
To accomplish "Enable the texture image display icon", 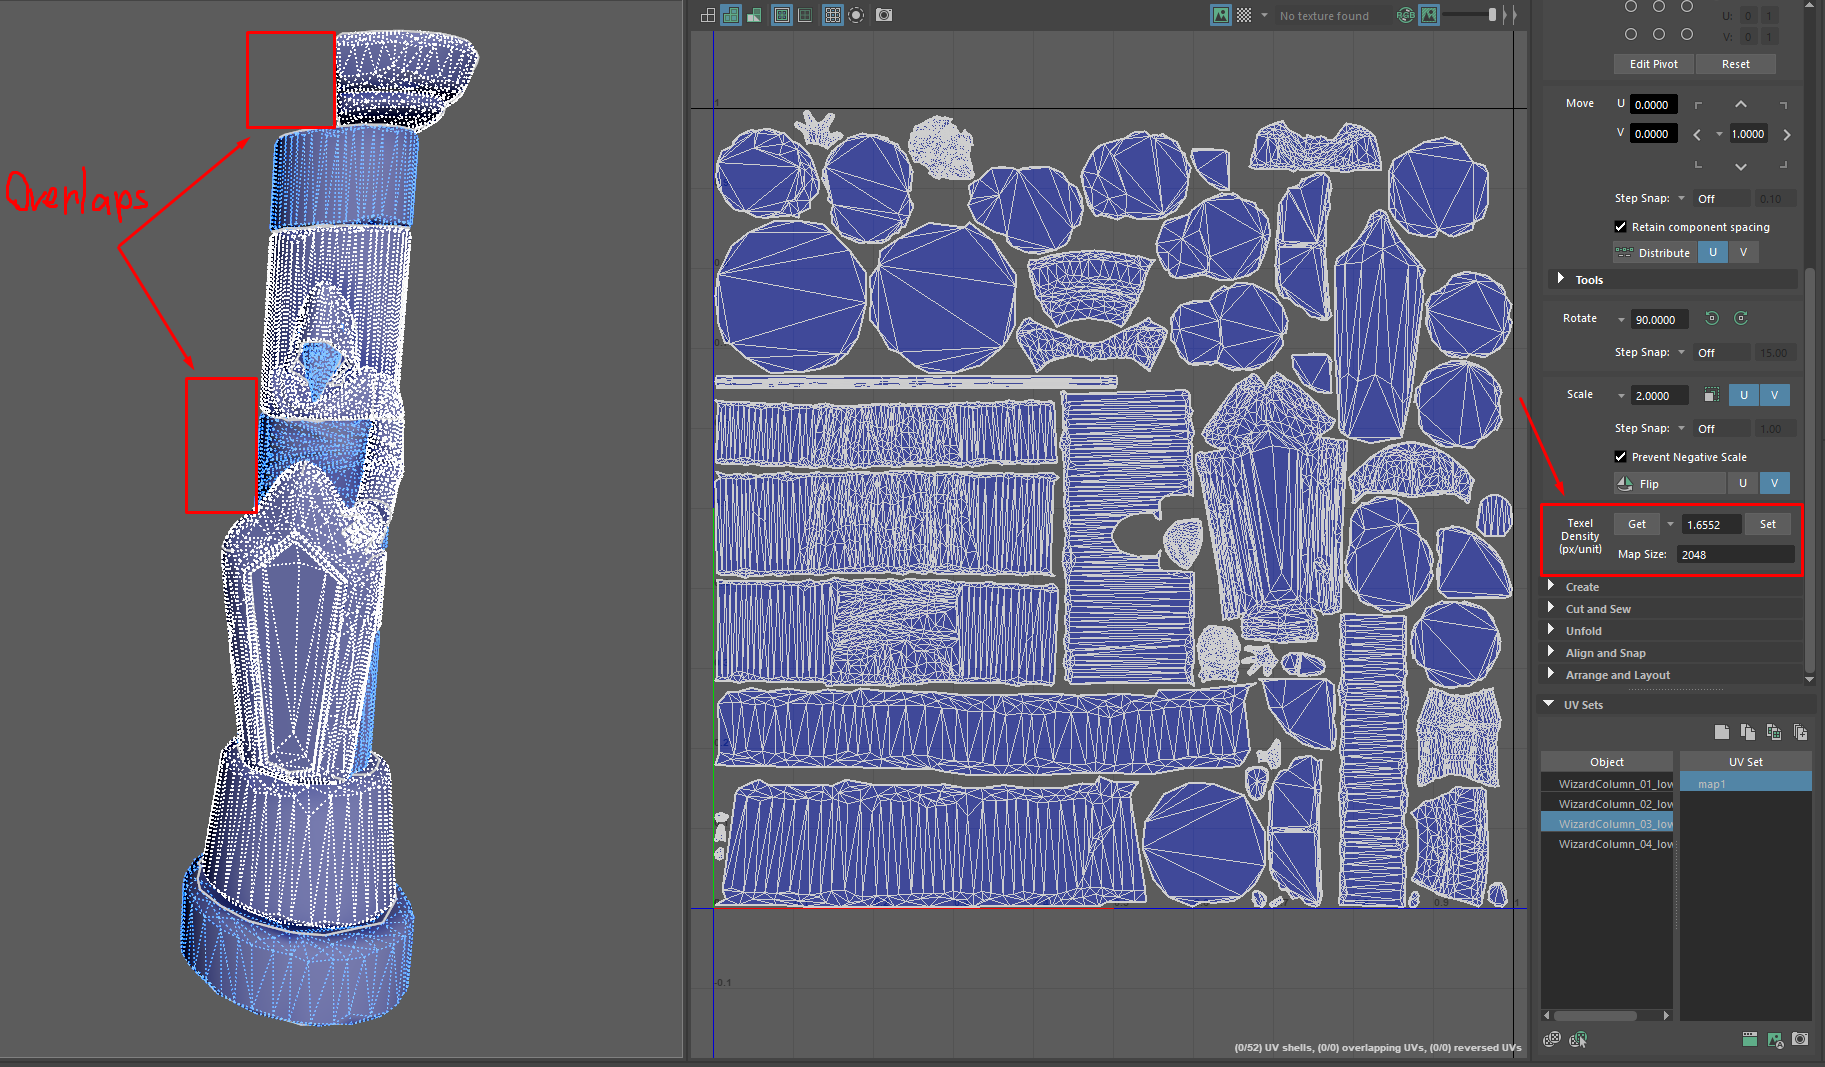I will 1221,15.
